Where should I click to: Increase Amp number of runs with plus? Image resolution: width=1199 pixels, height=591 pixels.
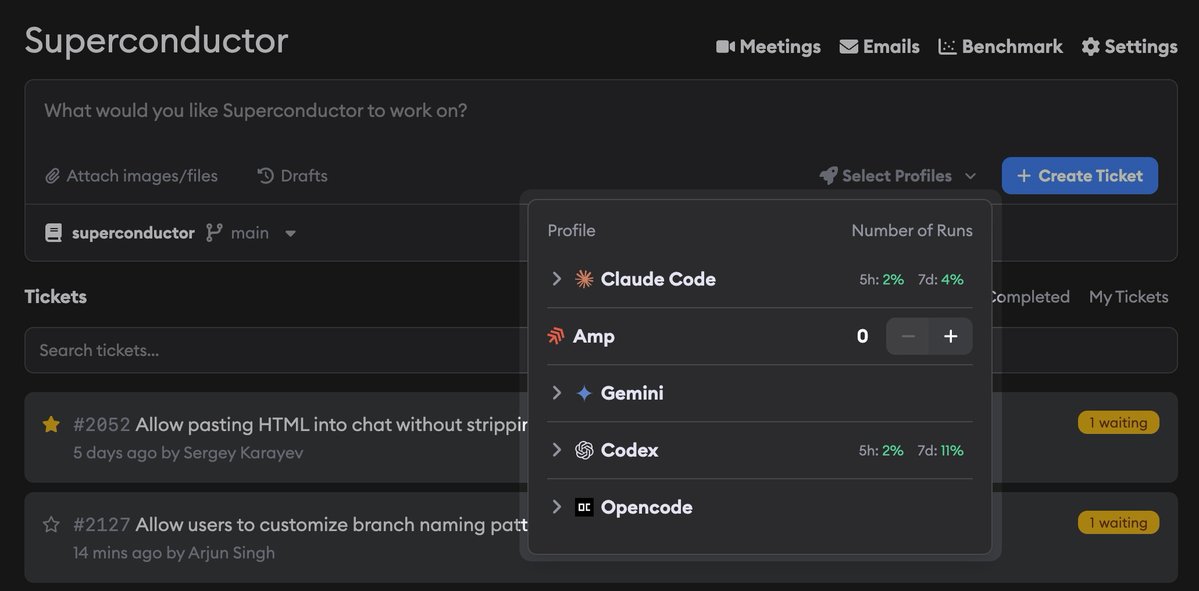(950, 336)
